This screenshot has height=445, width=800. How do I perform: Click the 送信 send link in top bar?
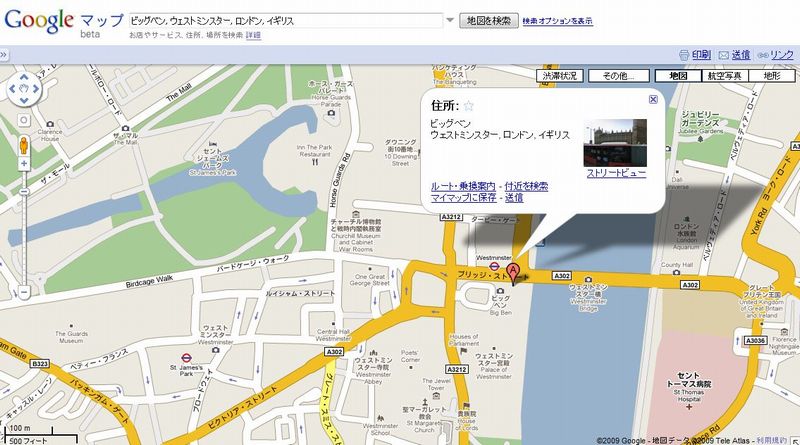pos(741,55)
